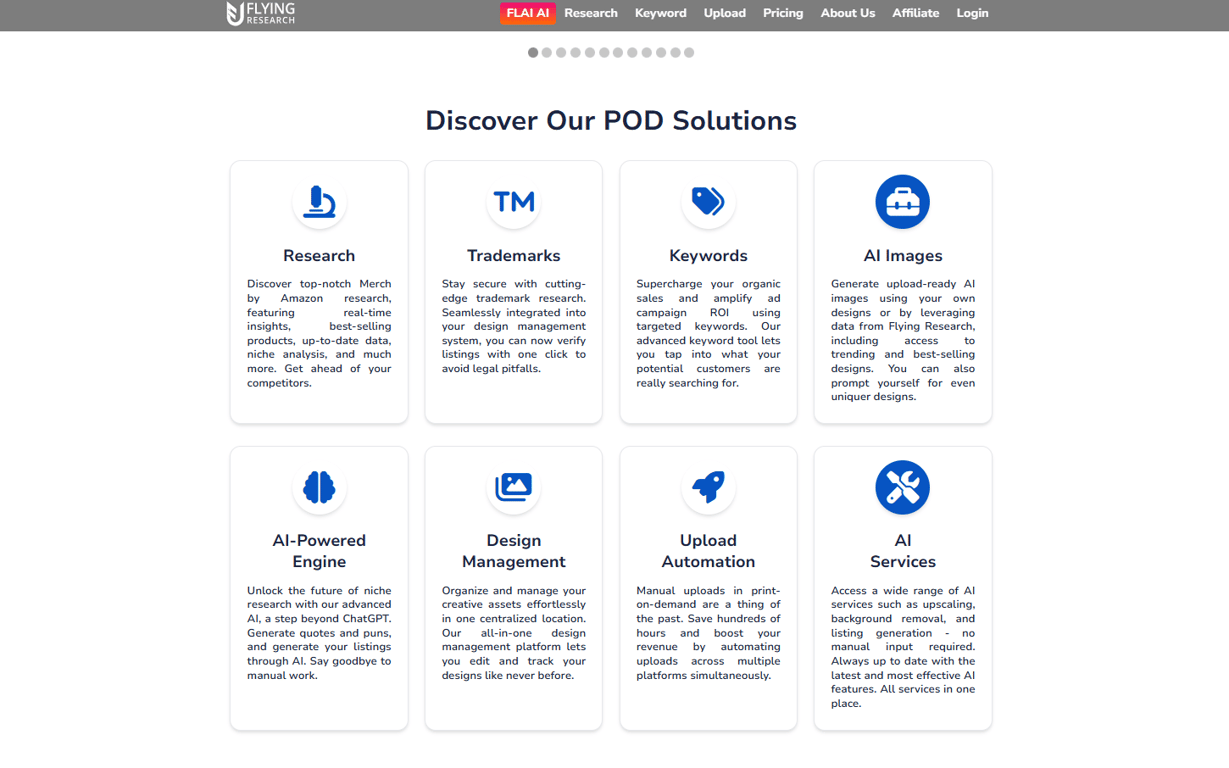Click the TM Trademarks icon
The width and height of the screenshot is (1229, 768).
[514, 202]
